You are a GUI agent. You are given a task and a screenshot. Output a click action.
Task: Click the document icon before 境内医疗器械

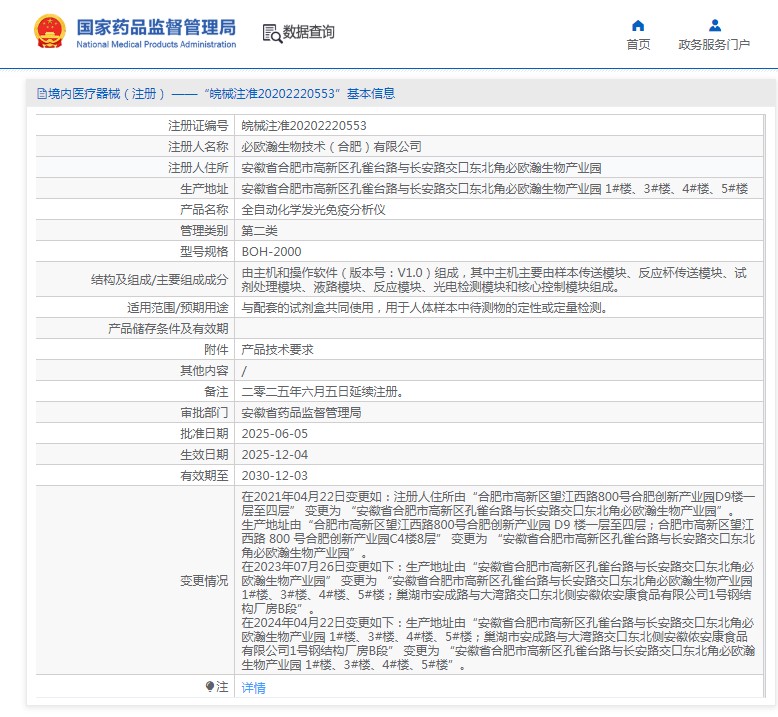pyautogui.click(x=41, y=94)
